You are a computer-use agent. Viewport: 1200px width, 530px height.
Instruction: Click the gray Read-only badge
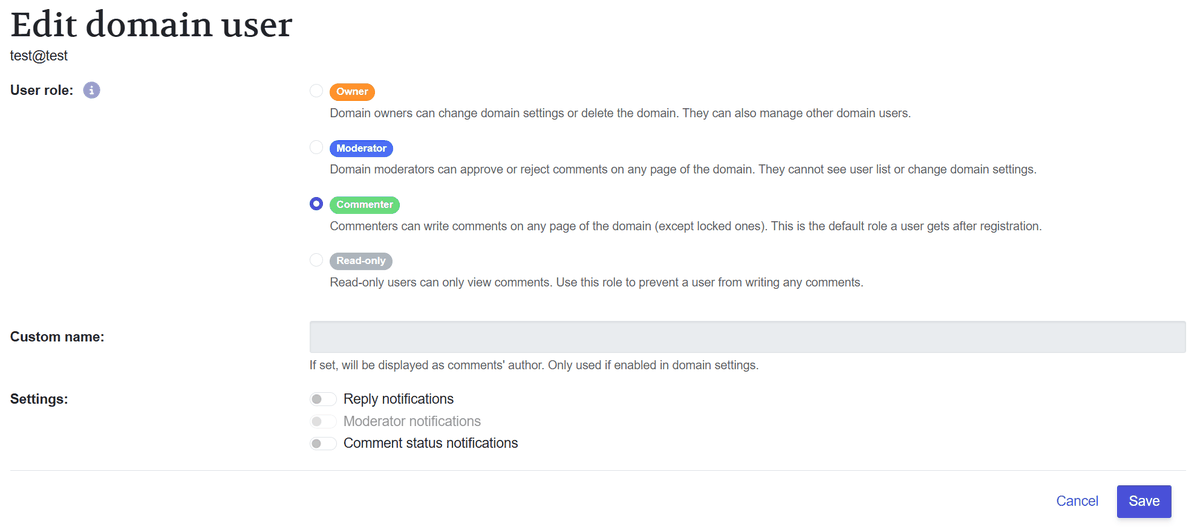pyautogui.click(x=361, y=260)
